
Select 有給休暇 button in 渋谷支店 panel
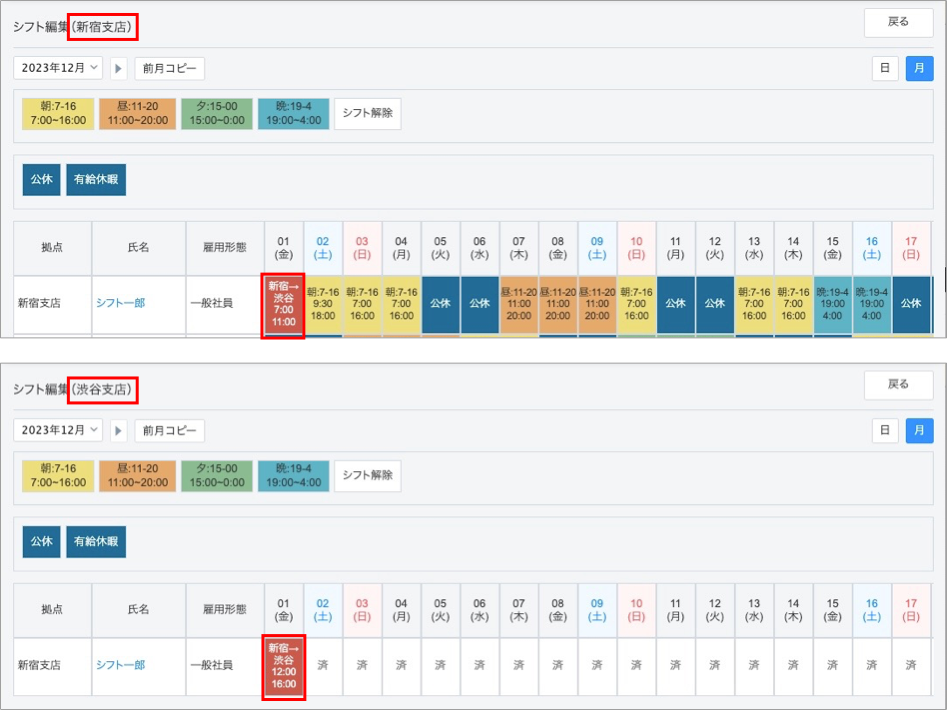[96, 543]
